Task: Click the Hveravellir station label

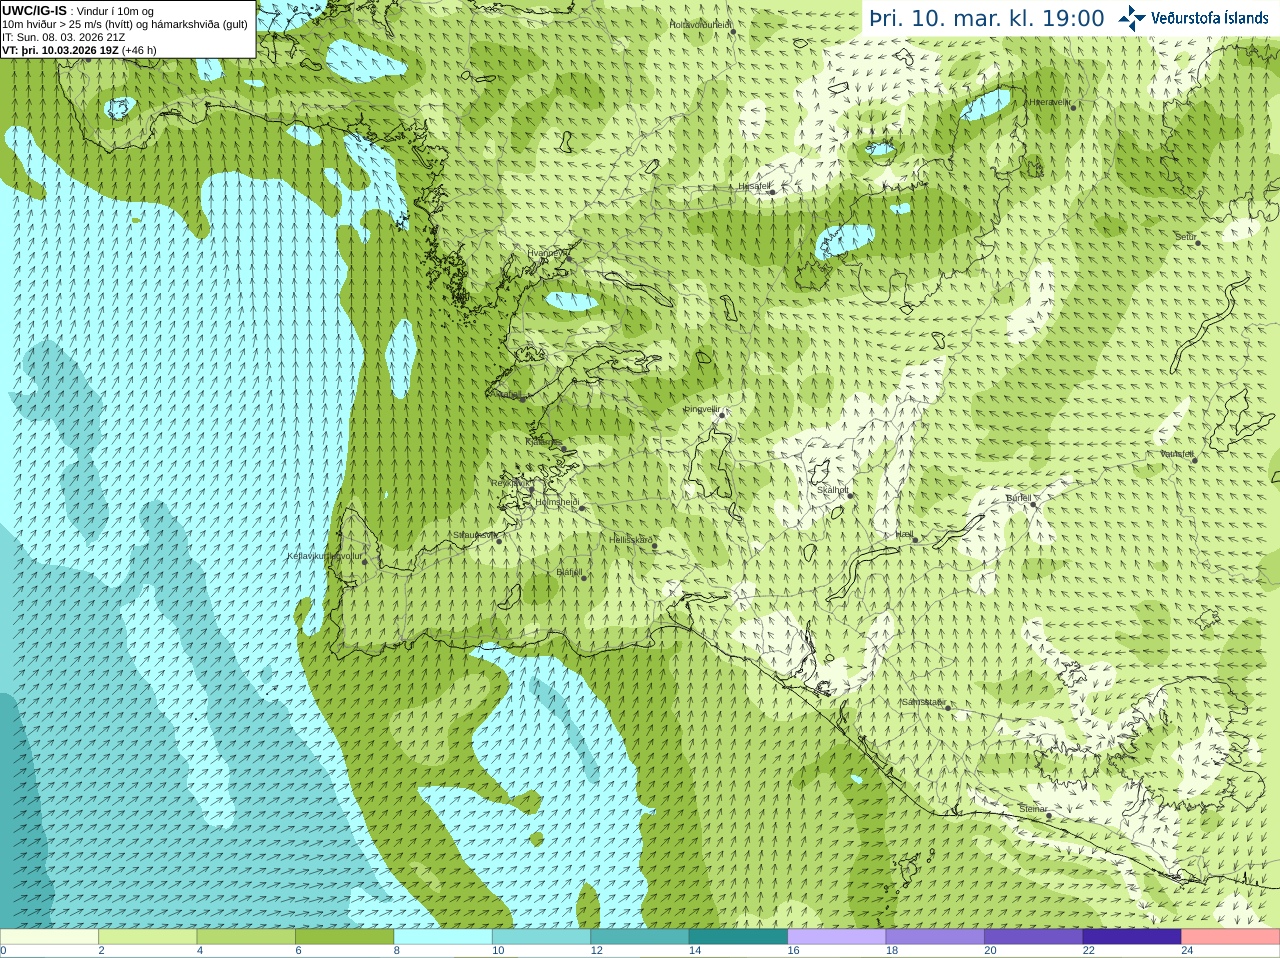Action: click(x=1050, y=102)
